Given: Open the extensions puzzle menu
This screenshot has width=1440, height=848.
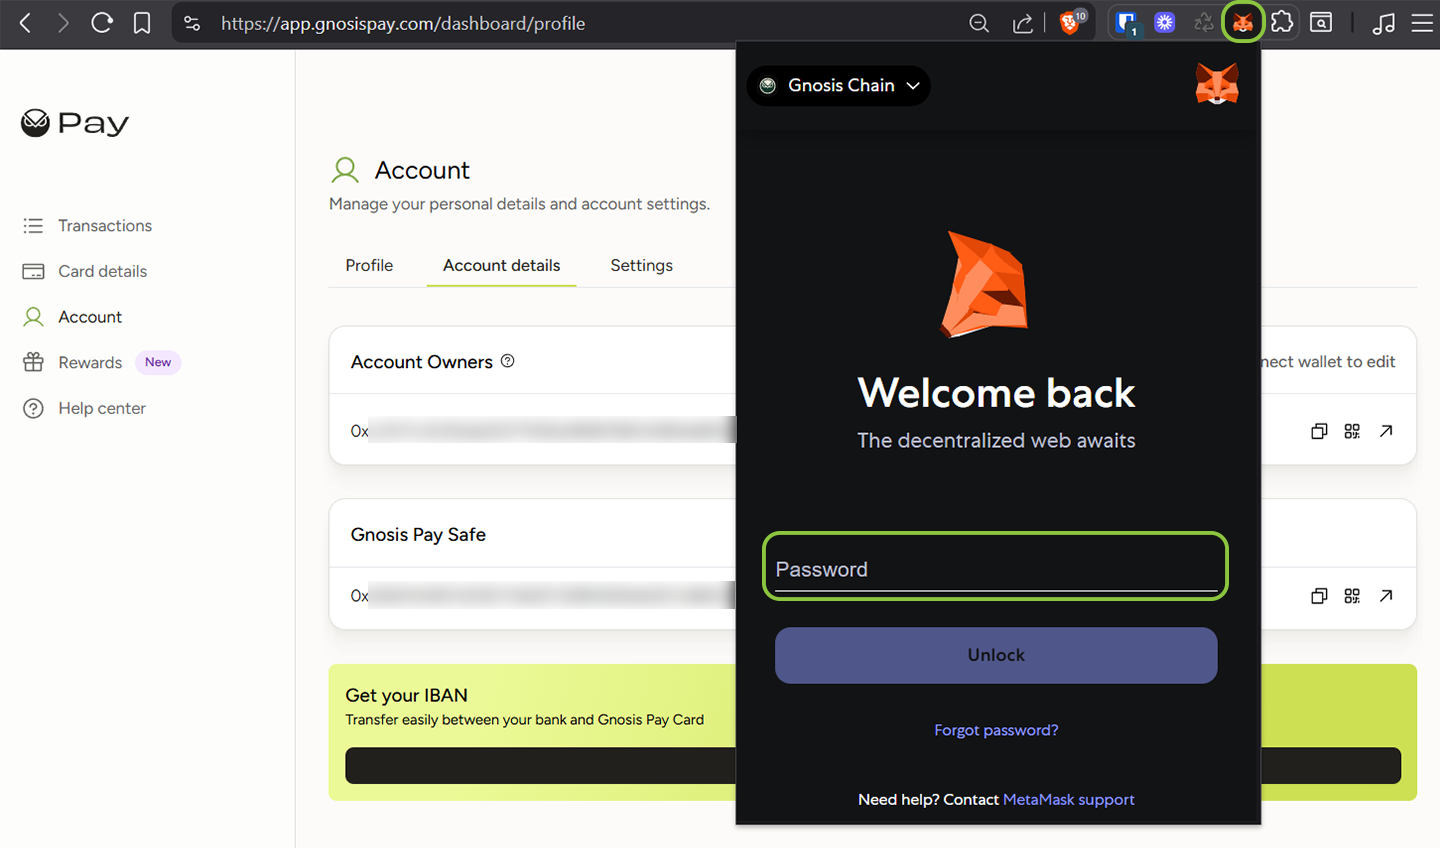Looking at the screenshot, I should (1282, 22).
